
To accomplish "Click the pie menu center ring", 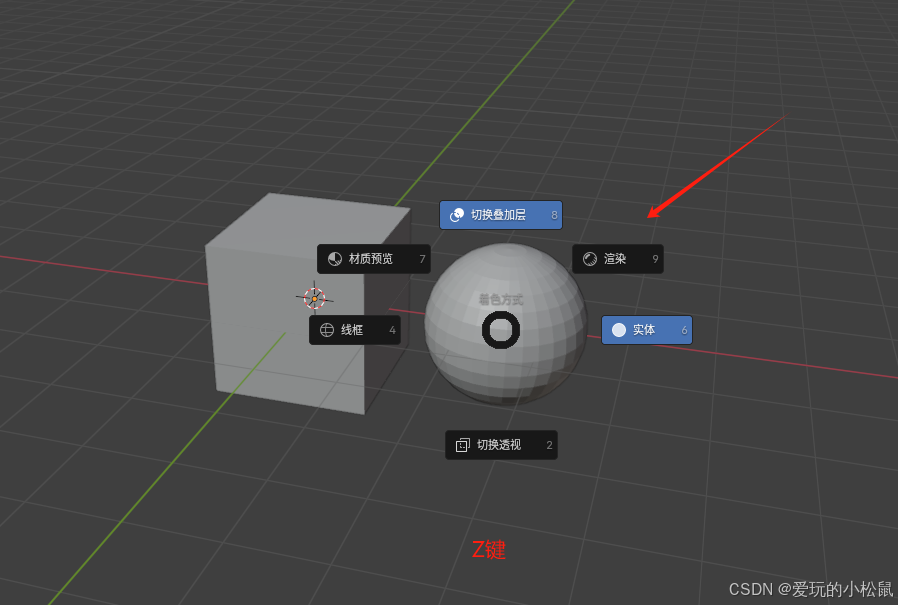I will pos(501,330).
